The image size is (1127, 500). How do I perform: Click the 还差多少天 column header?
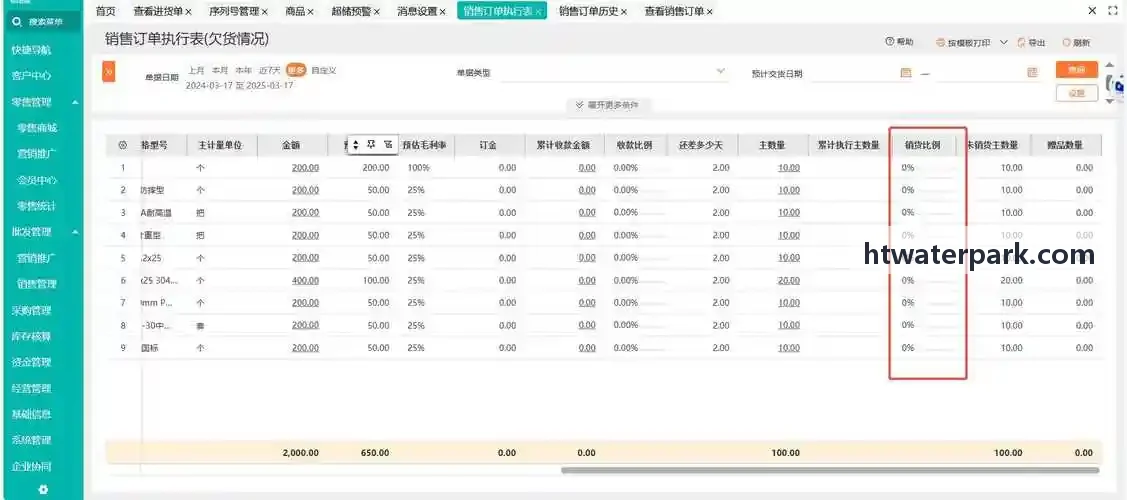tap(702, 145)
